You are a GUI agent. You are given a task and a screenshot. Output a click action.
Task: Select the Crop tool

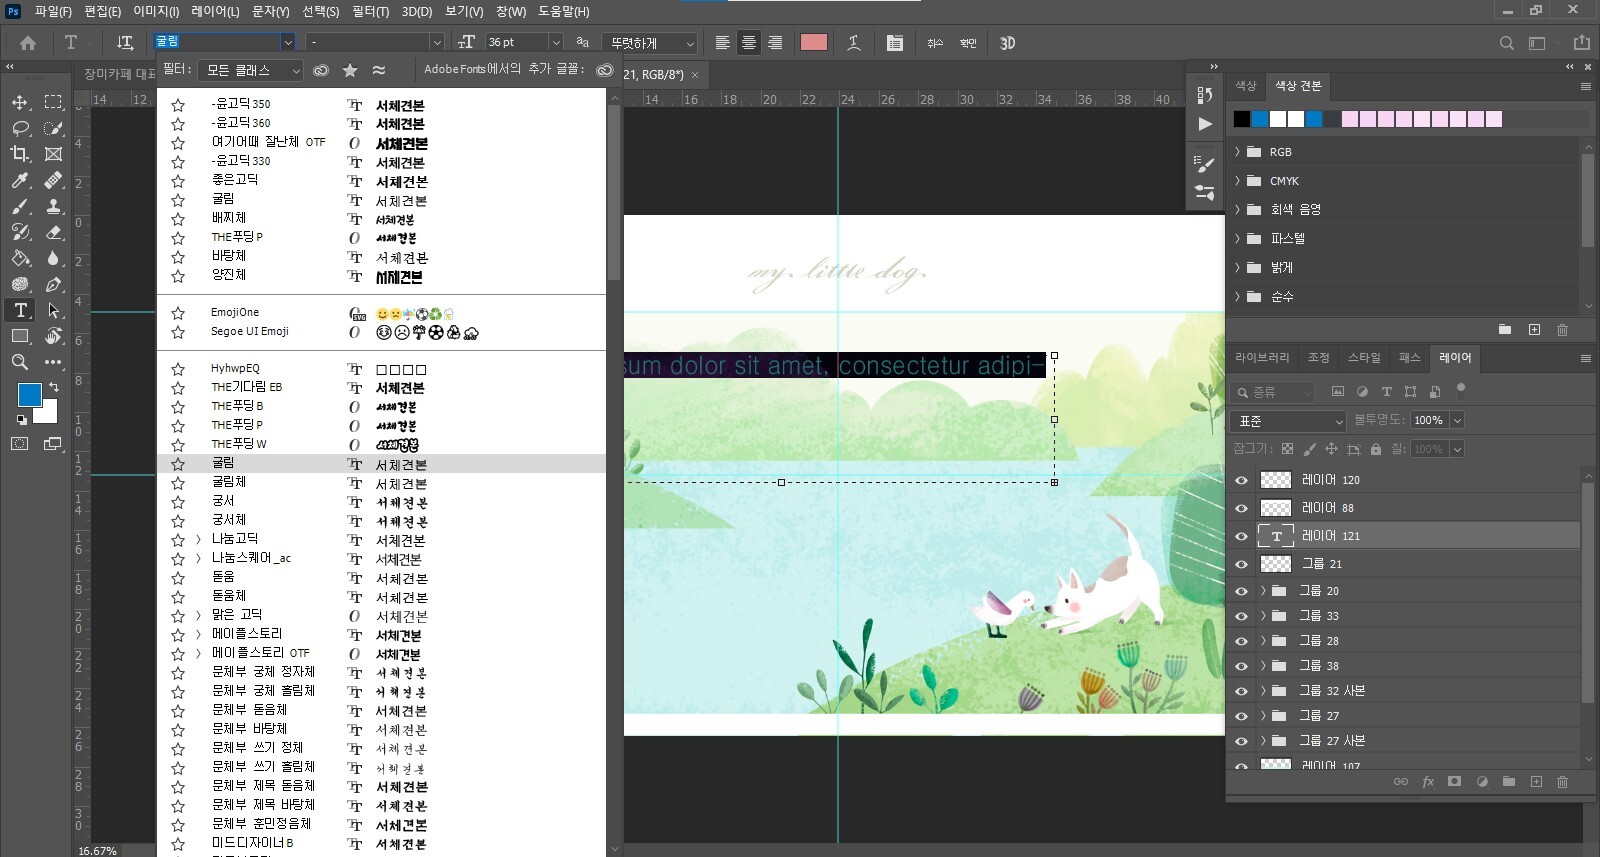(20, 154)
